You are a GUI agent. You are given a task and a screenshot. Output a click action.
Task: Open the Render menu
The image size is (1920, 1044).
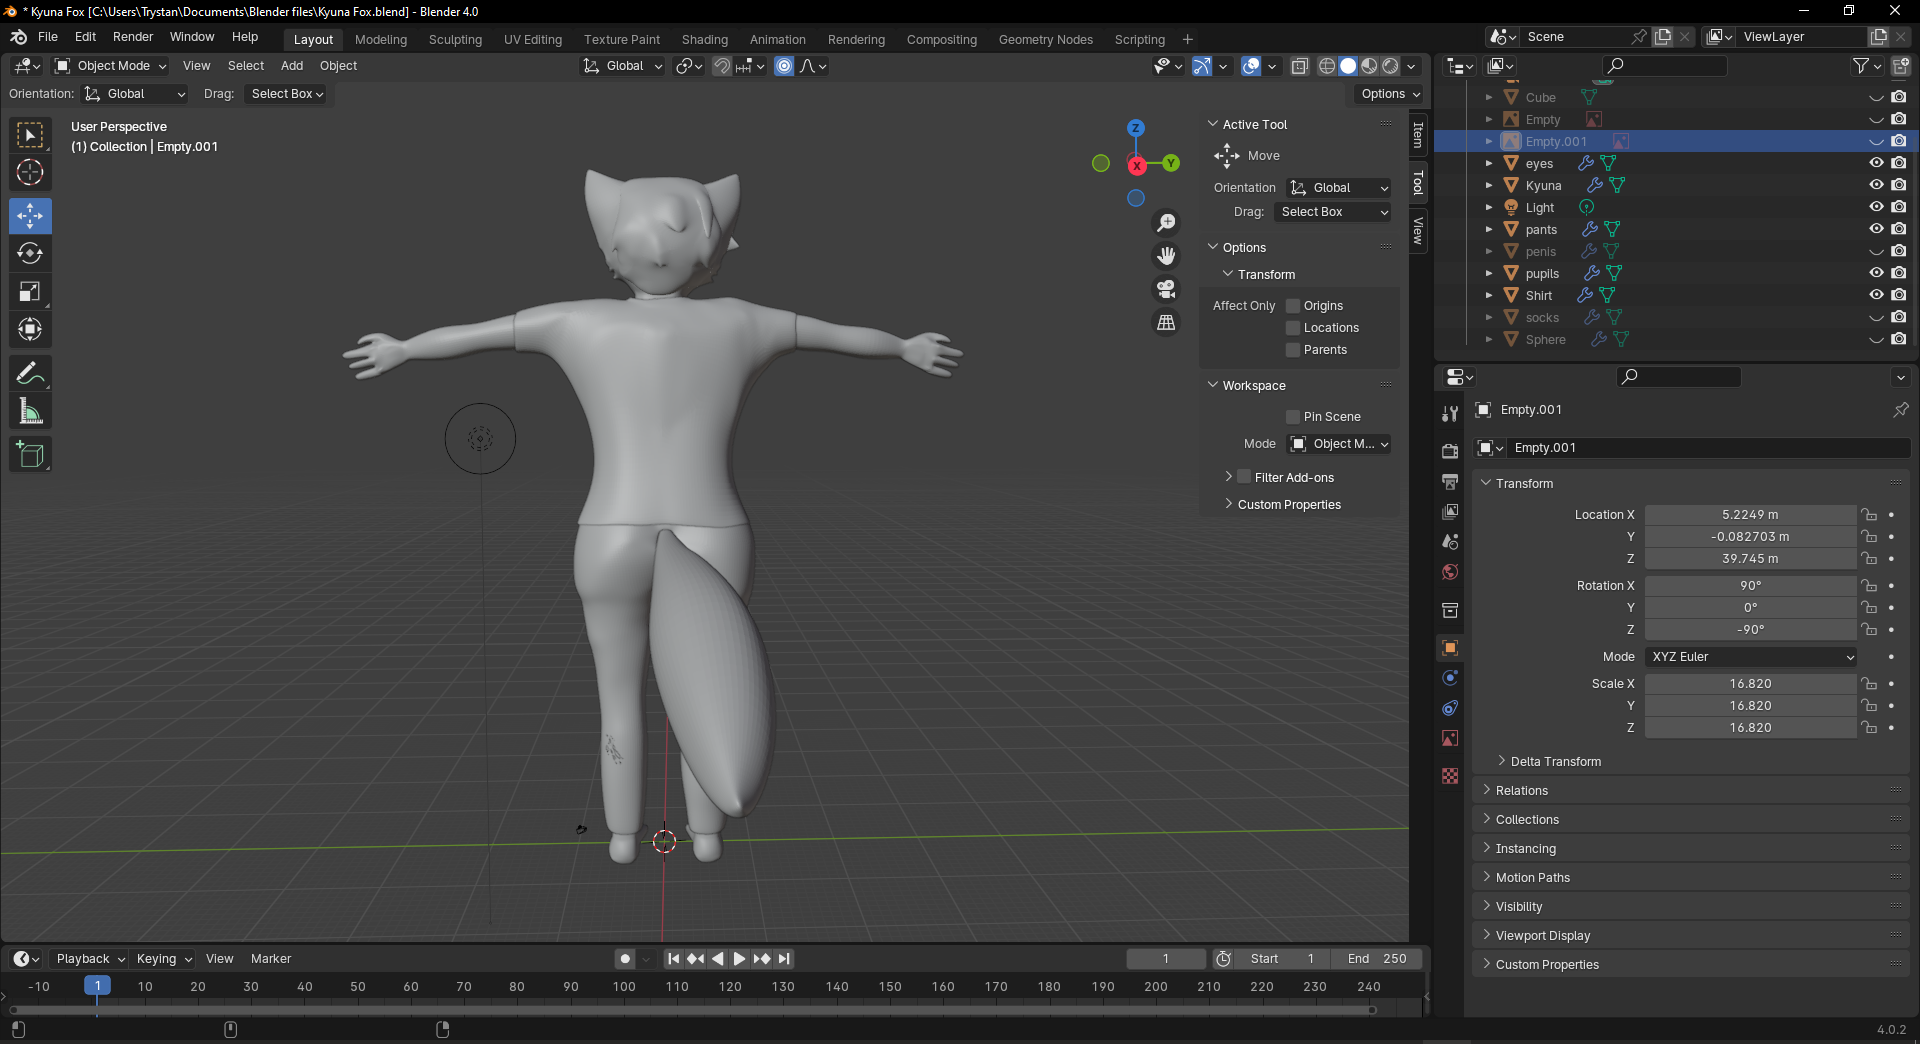click(x=133, y=37)
